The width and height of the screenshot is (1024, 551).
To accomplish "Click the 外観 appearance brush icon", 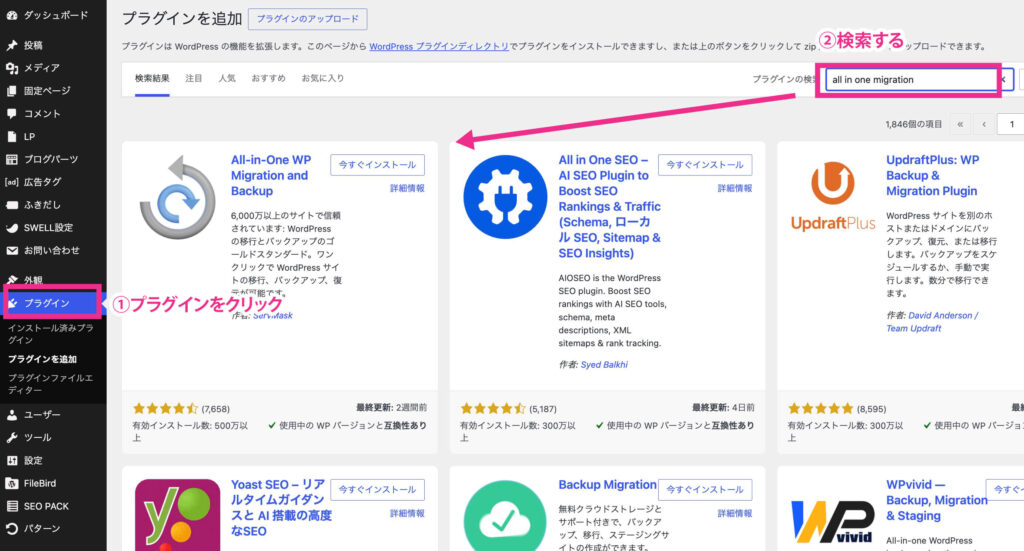I will (x=12, y=279).
